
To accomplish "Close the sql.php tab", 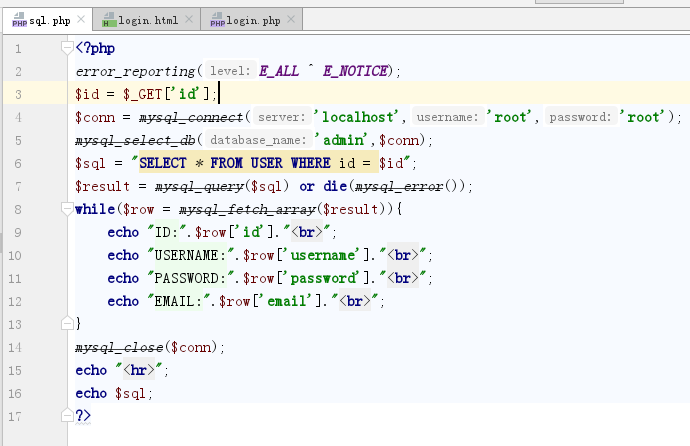I will pyautogui.click(x=81, y=19).
